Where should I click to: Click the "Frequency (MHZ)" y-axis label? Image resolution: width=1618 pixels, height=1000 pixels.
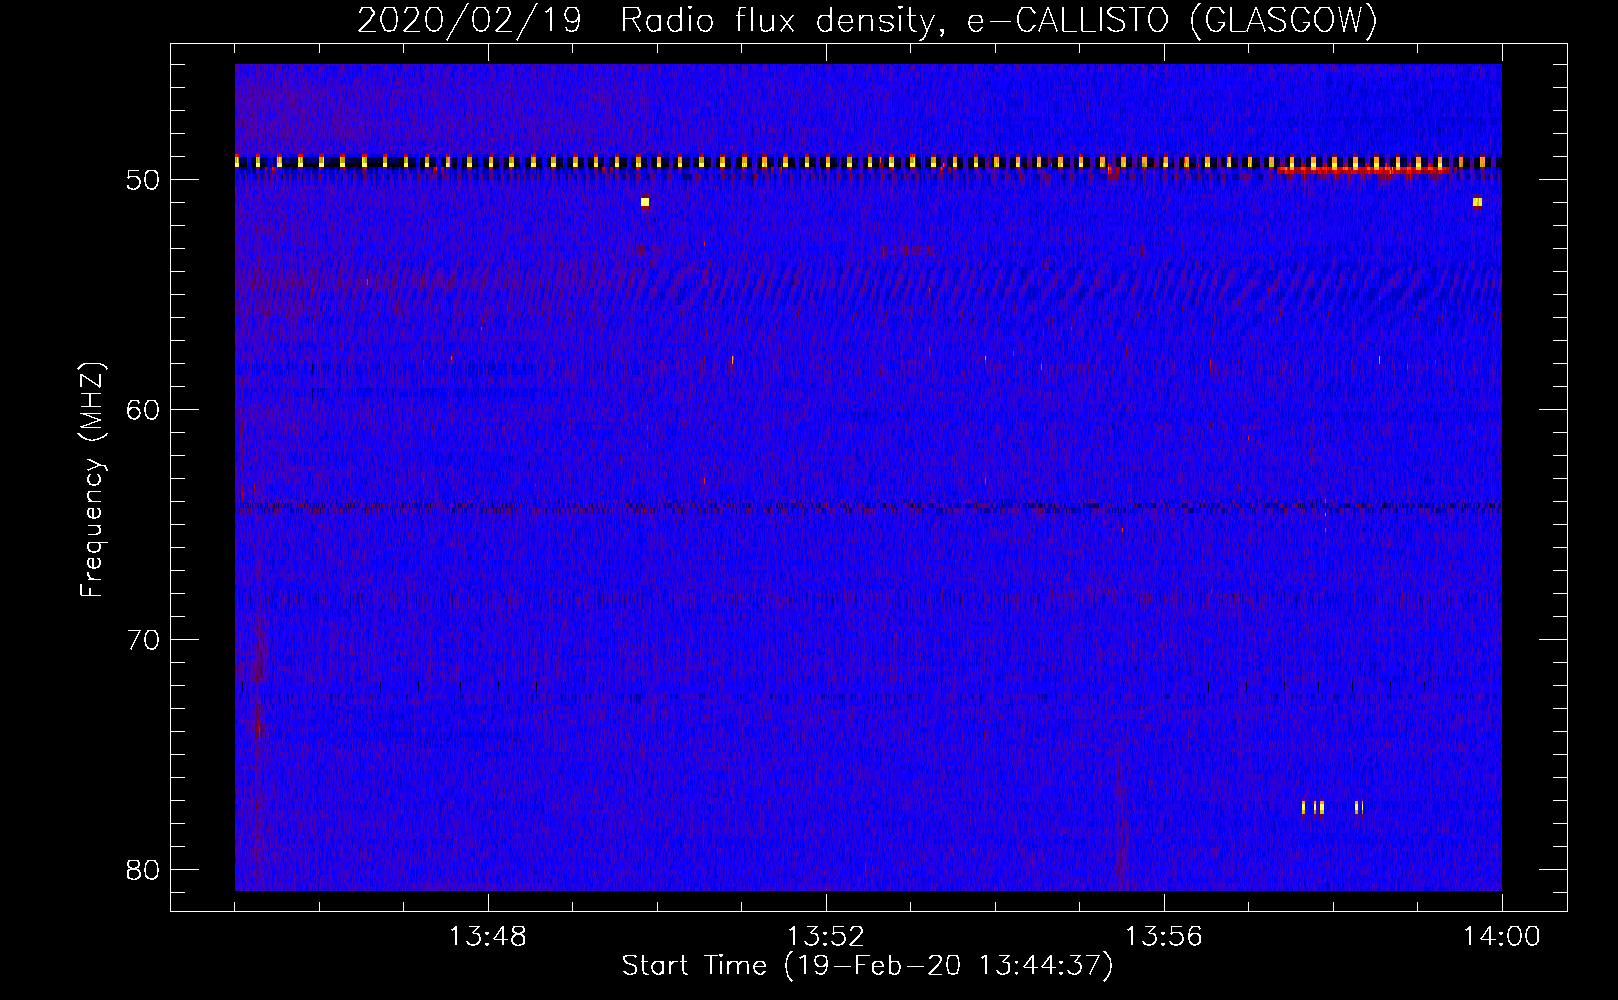92,480
